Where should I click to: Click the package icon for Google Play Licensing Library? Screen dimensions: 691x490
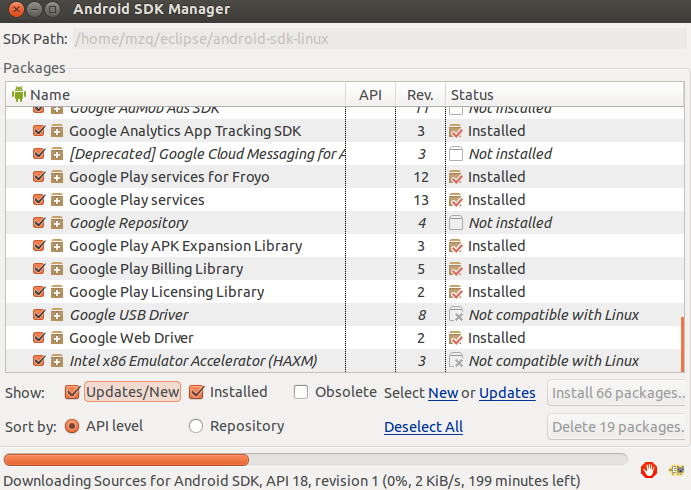coord(57,292)
